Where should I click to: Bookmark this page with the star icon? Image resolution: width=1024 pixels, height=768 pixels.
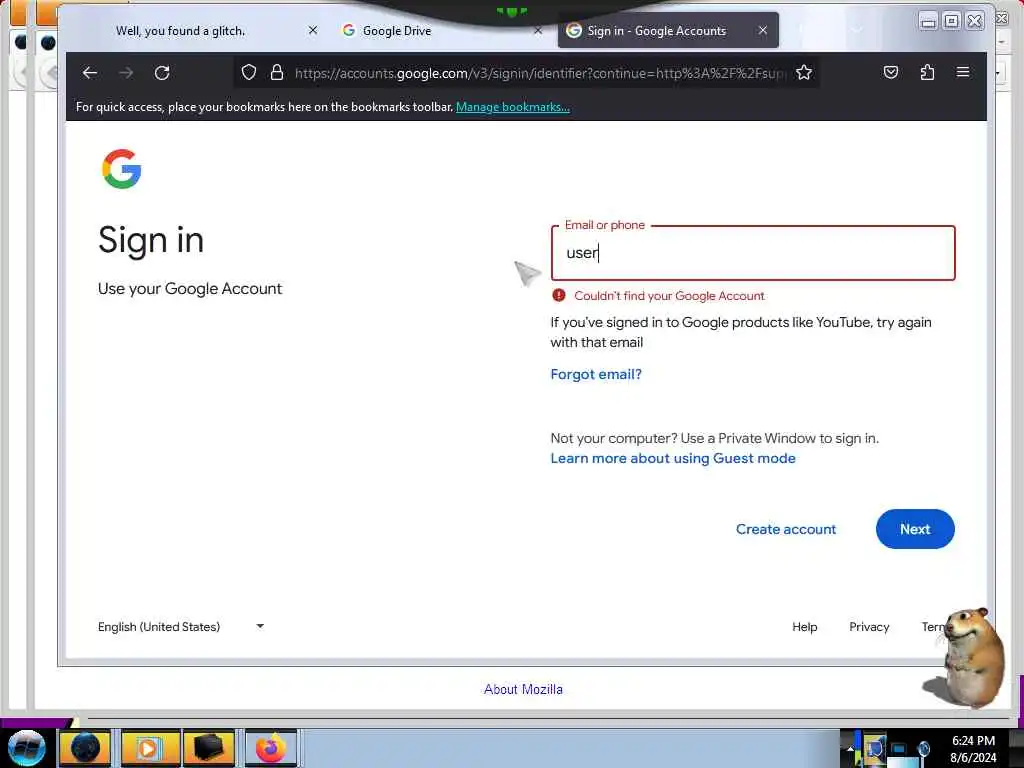(x=804, y=72)
